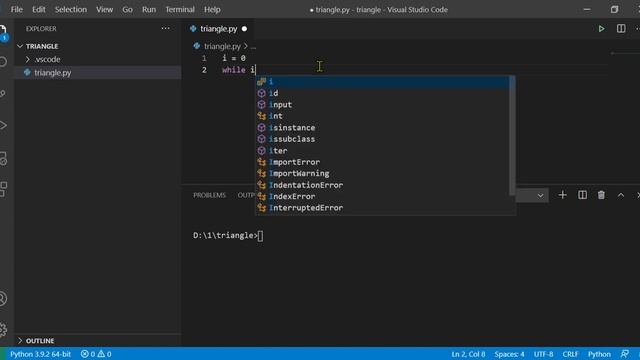Click Python 3.9.2 64-bit interpreter selector
The height and width of the screenshot is (360, 640).
[40, 354]
